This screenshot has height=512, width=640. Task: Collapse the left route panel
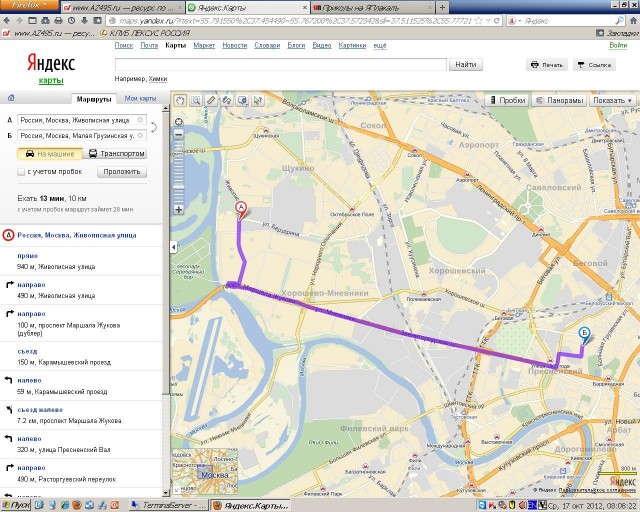coord(175,247)
